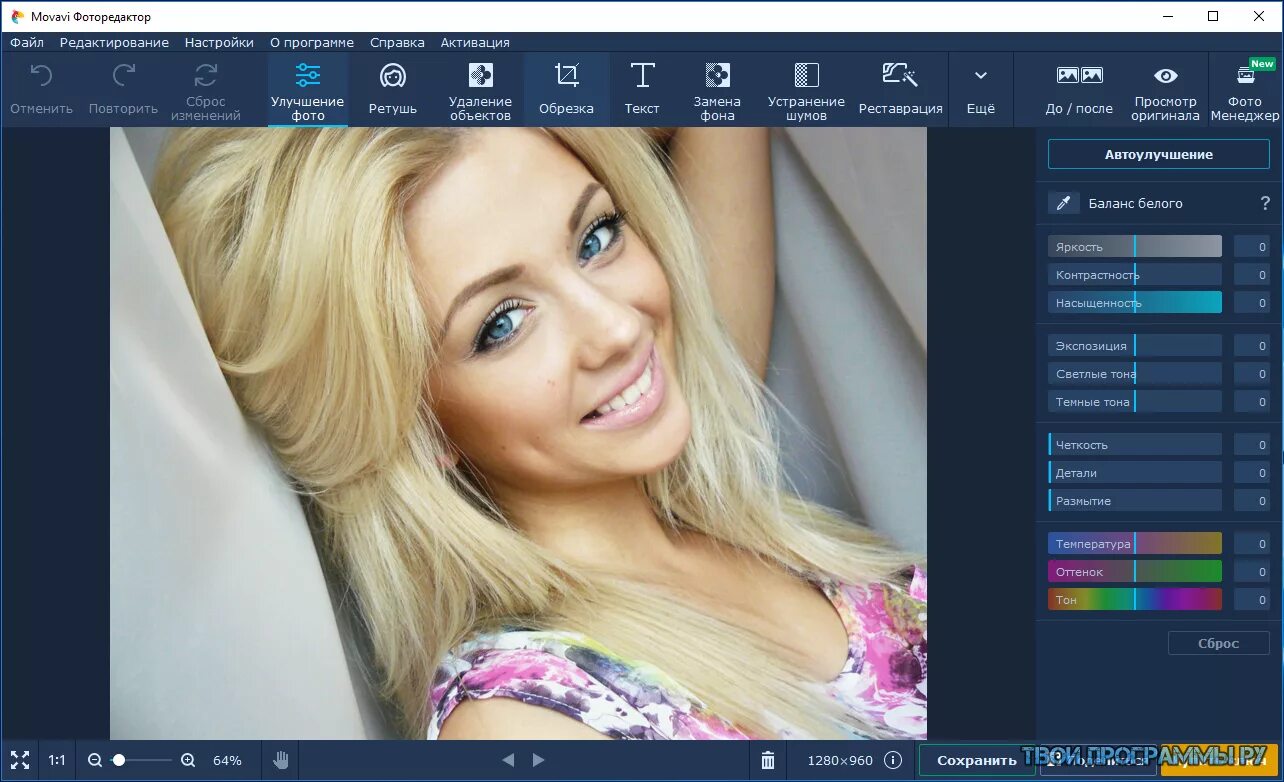Screen dimensions: 1284x782
Task: Open the Файл menu
Action: pyautogui.click(x=27, y=42)
